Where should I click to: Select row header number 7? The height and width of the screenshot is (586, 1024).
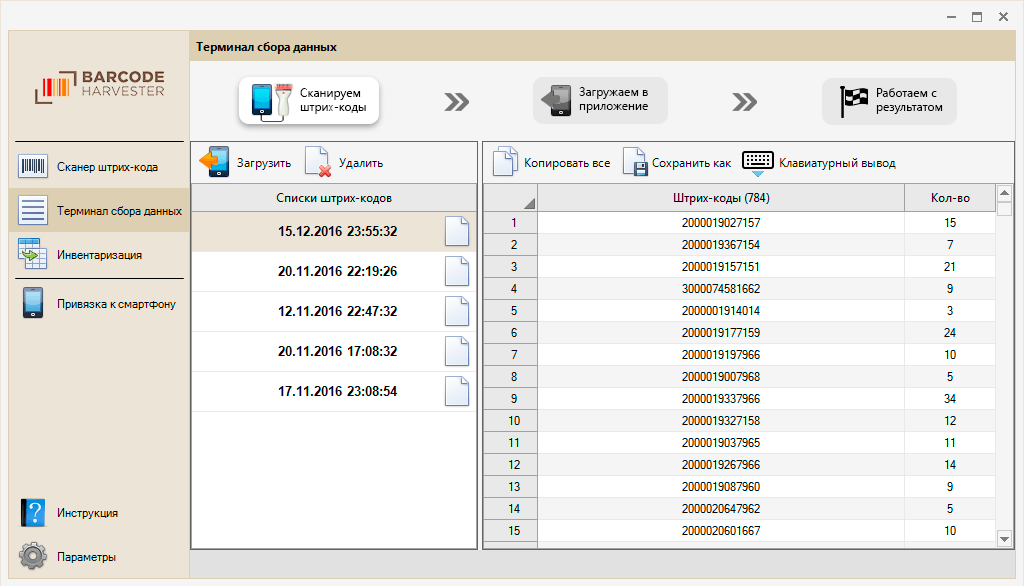510,355
